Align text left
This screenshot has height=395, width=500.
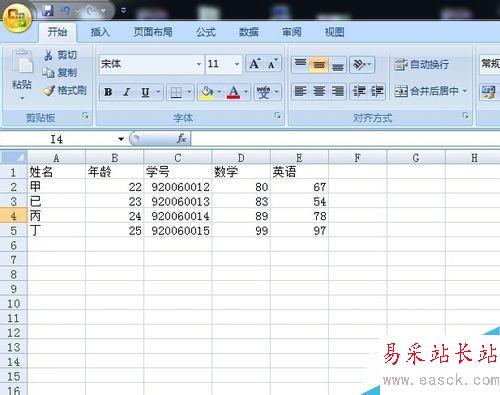coord(300,91)
